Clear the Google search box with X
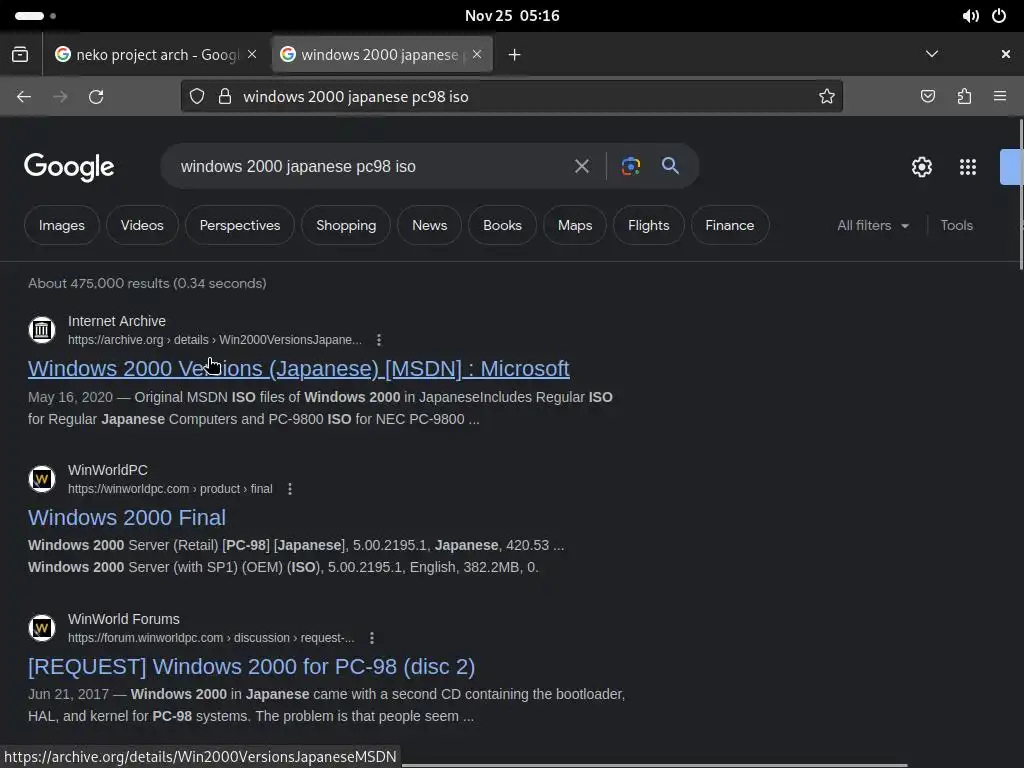The width and height of the screenshot is (1024, 768). click(x=581, y=167)
